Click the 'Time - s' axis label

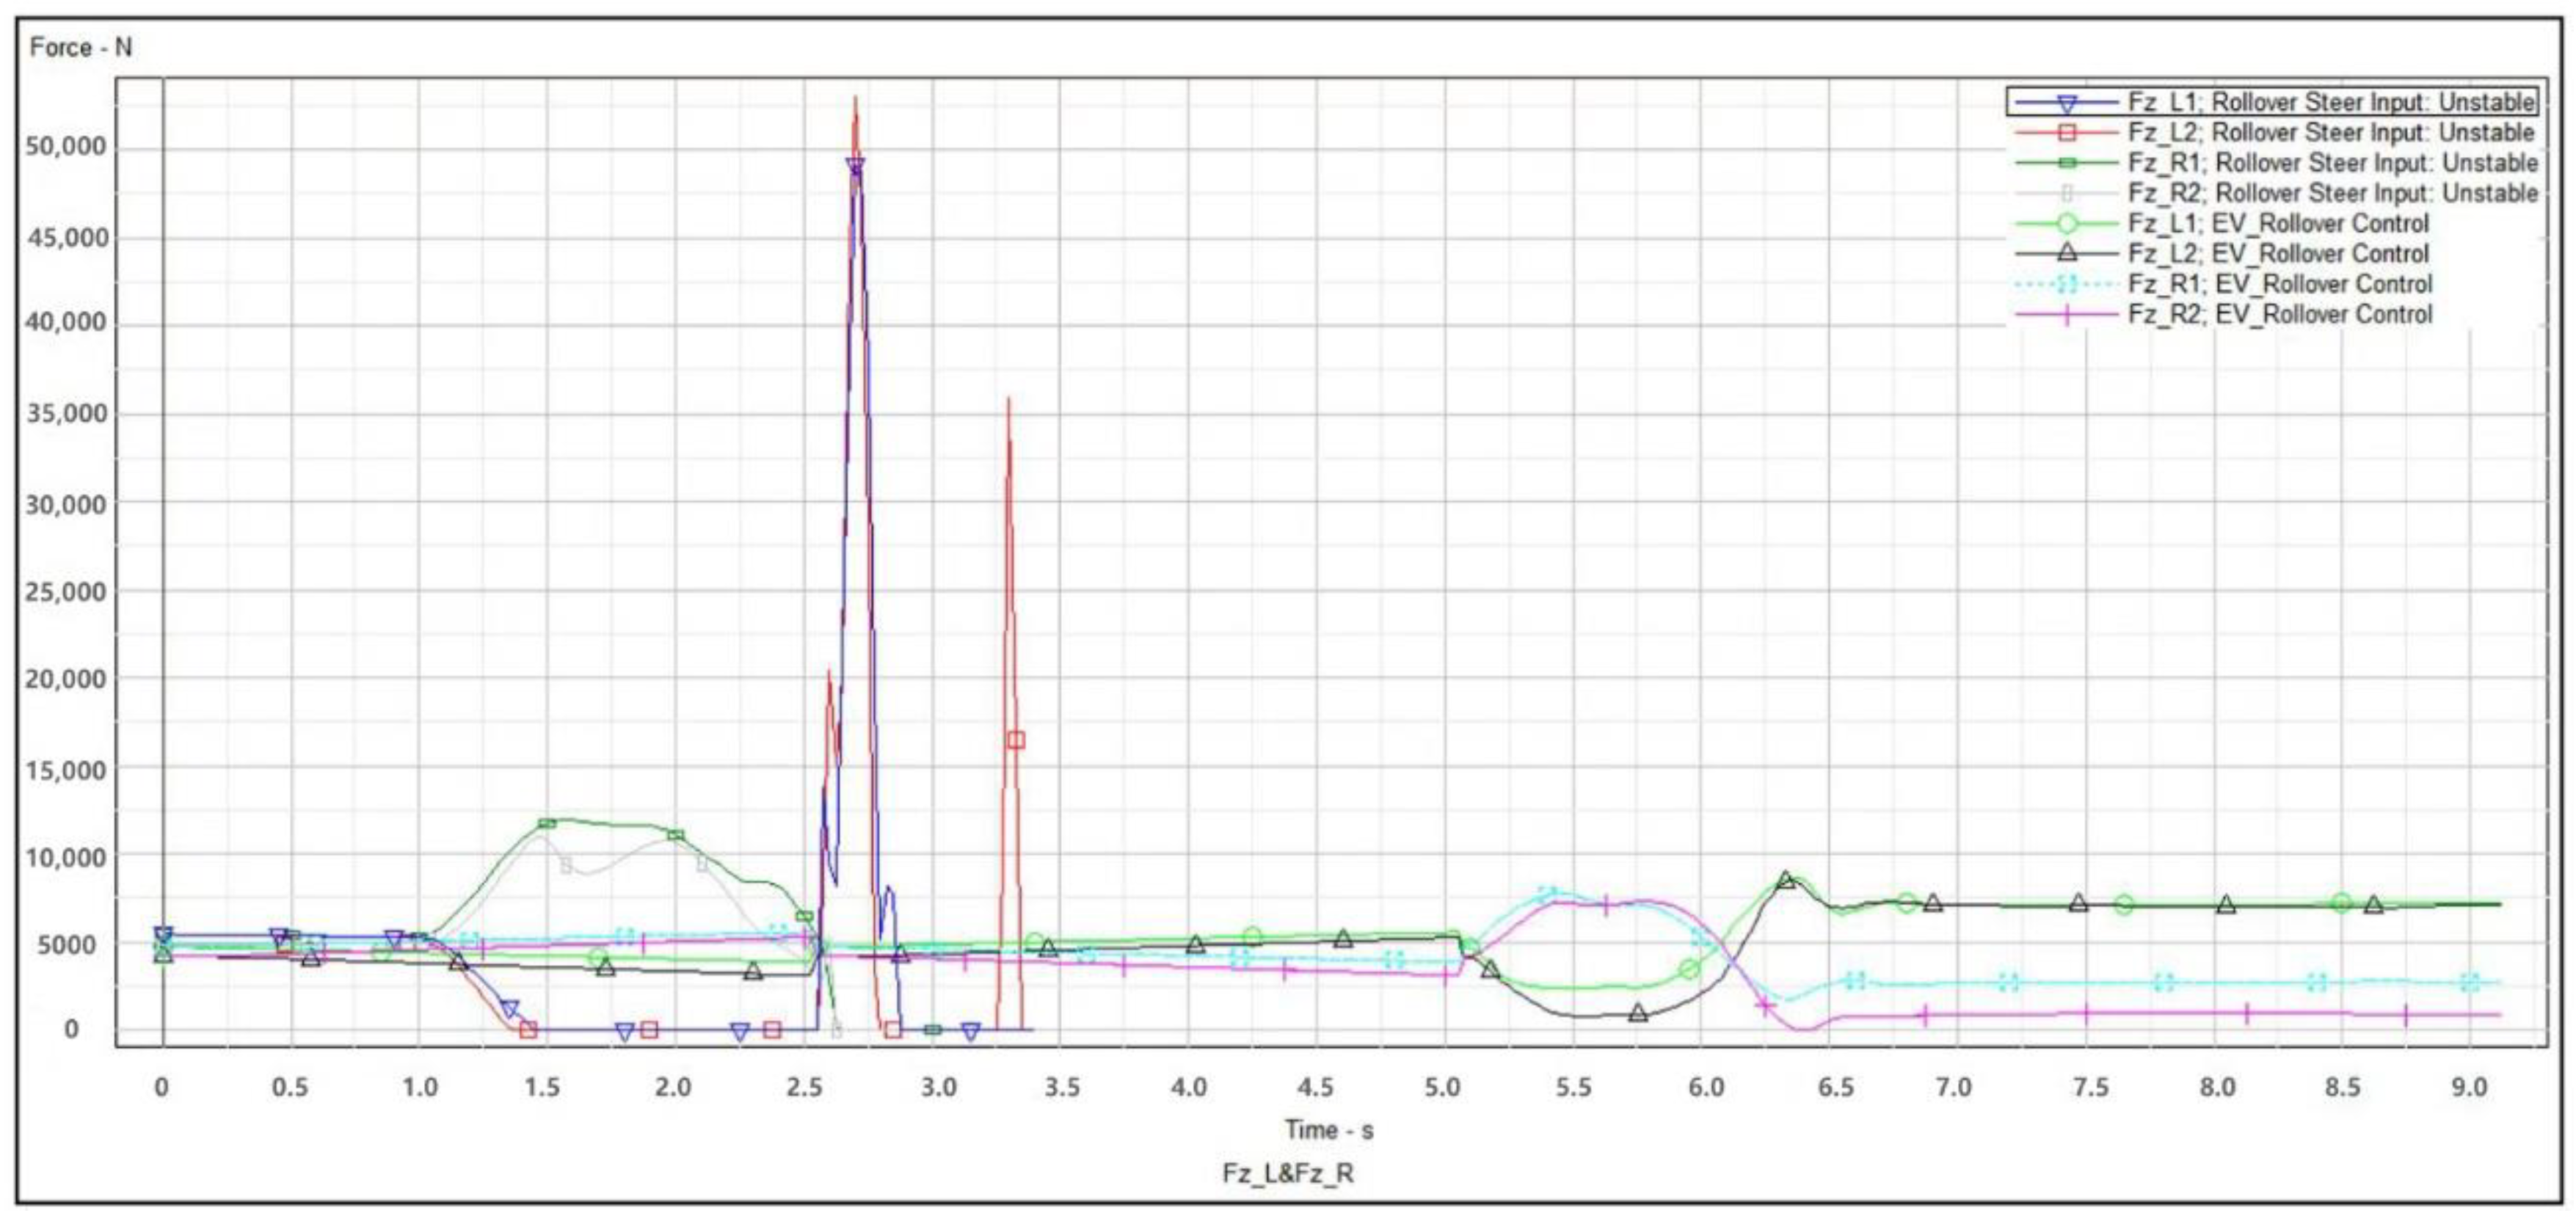[1328, 1130]
